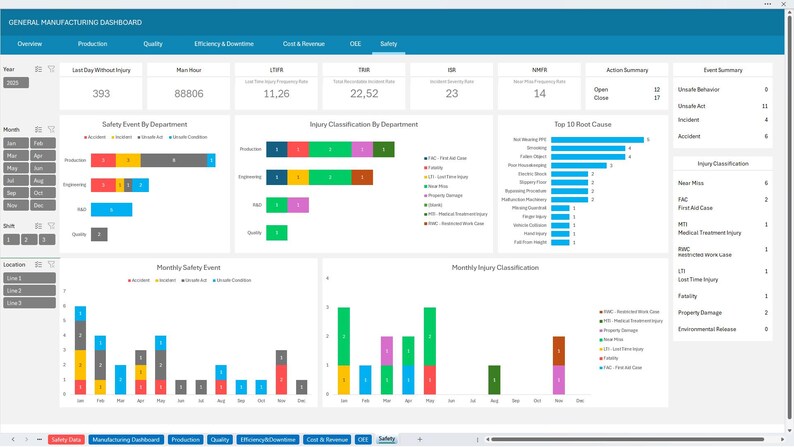Click the Open actions count in Action Summary

tap(657, 90)
